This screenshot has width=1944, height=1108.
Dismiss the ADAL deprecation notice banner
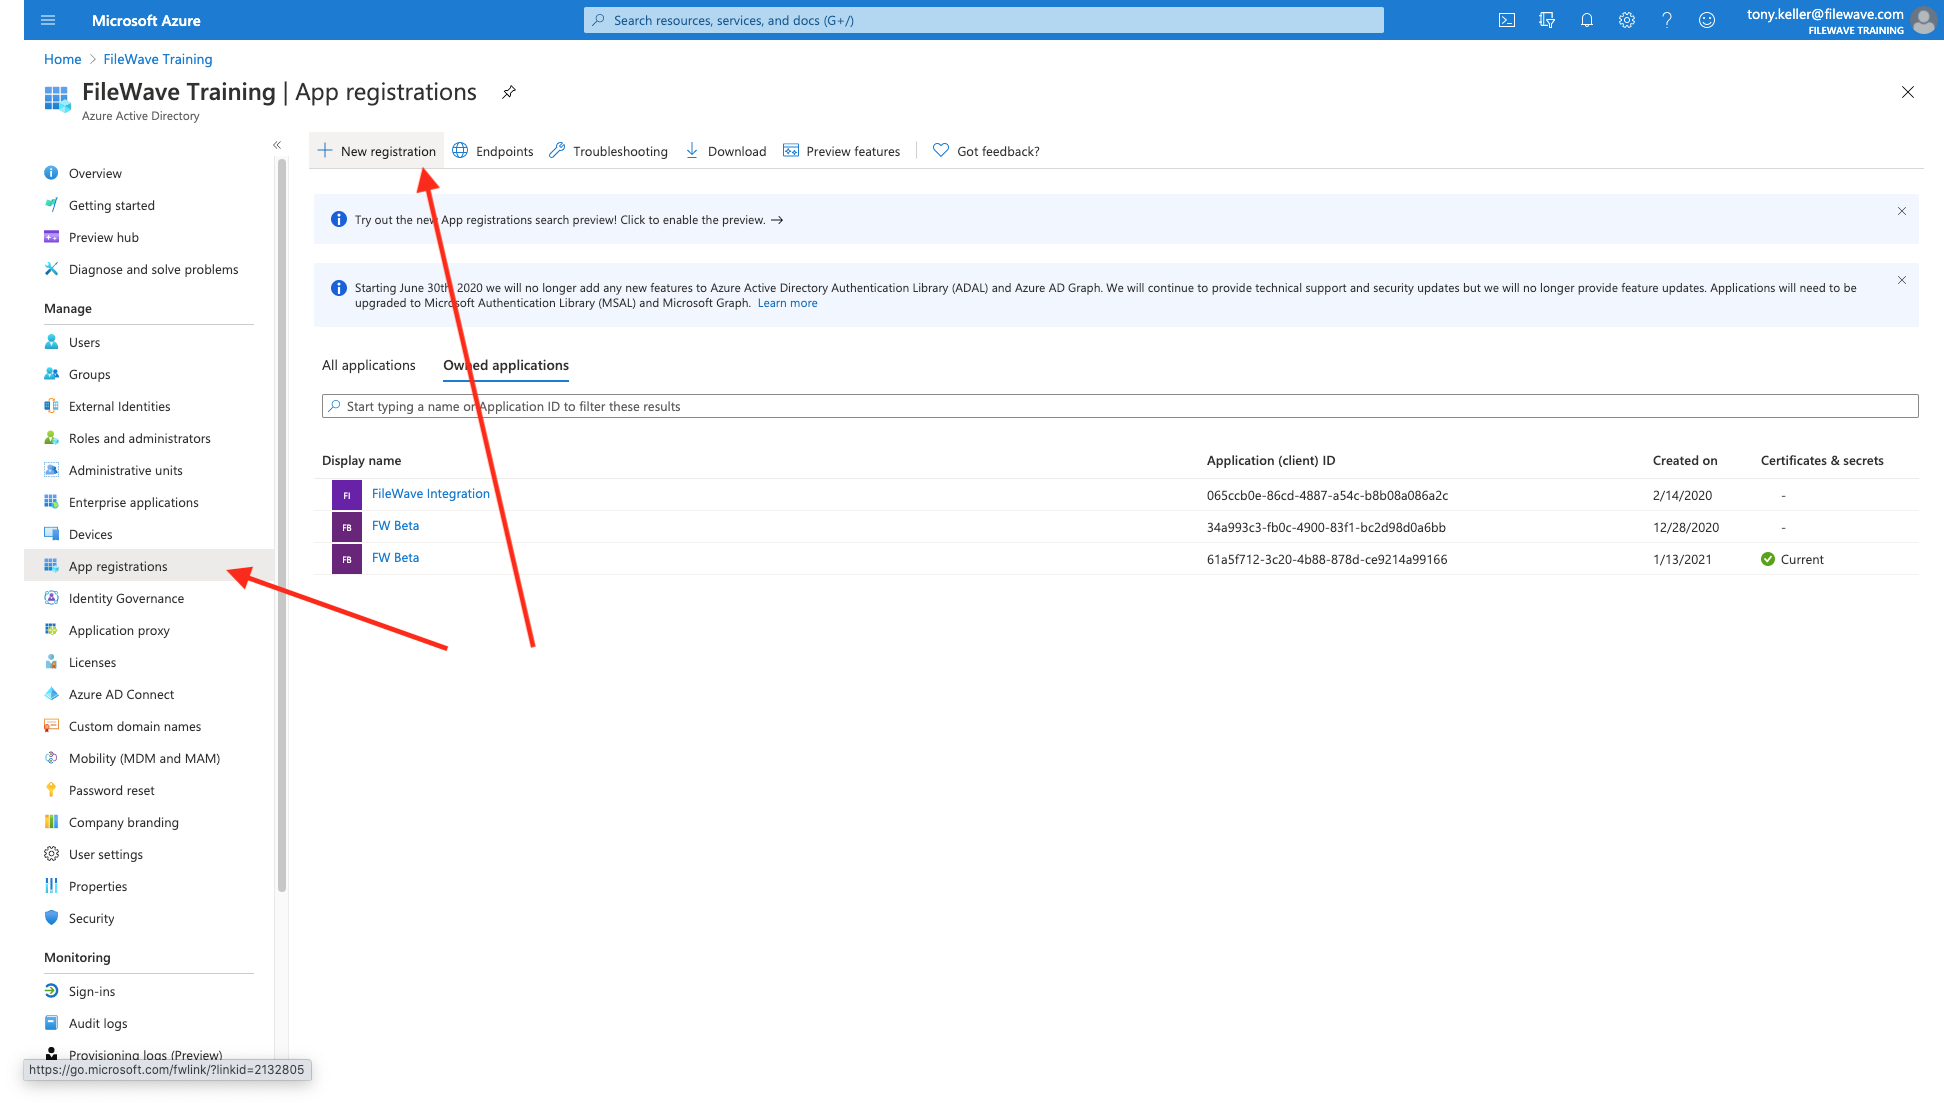[x=1902, y=280]
